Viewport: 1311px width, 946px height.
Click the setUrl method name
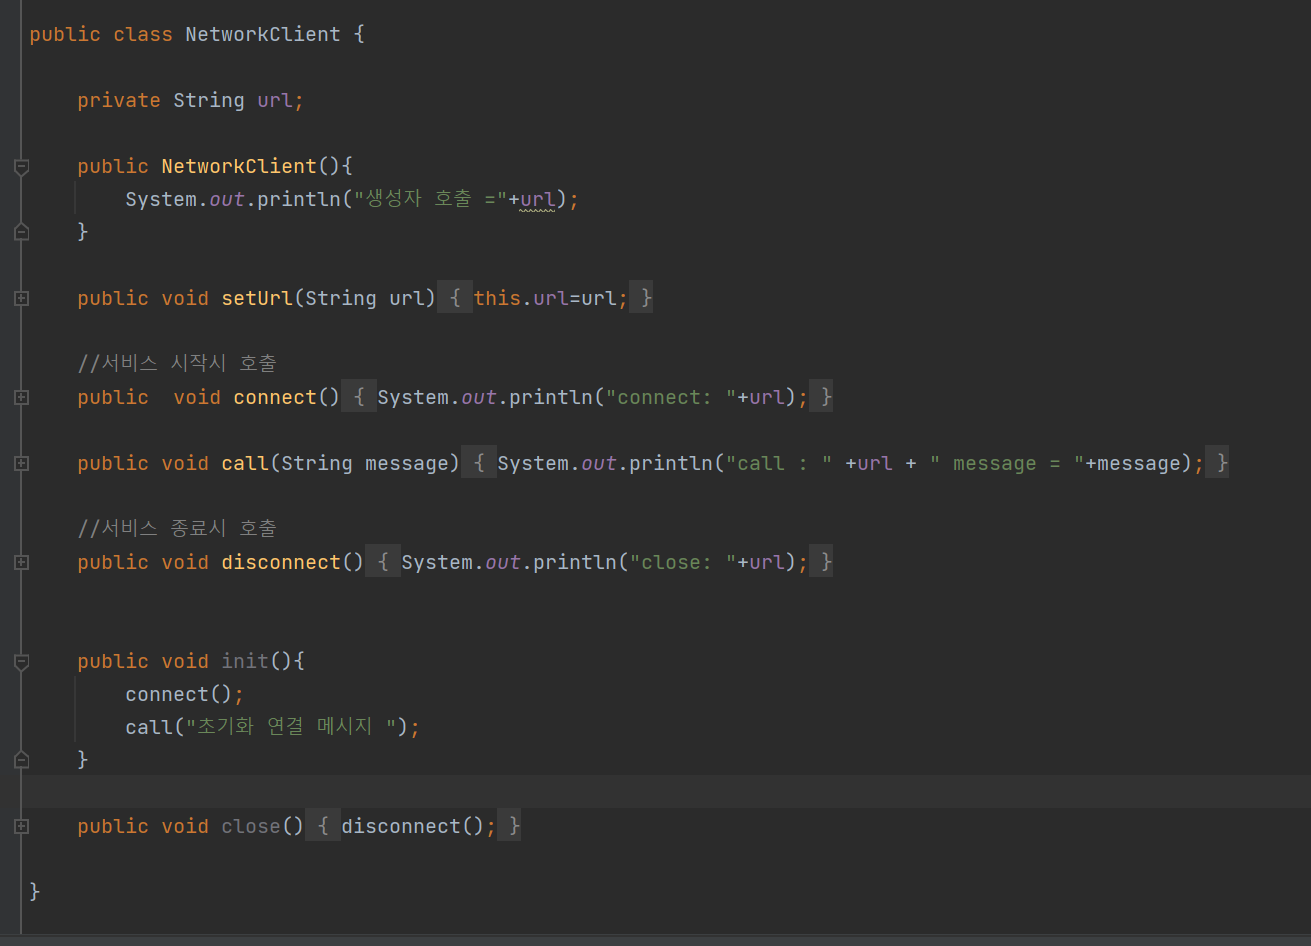(257, 298)
